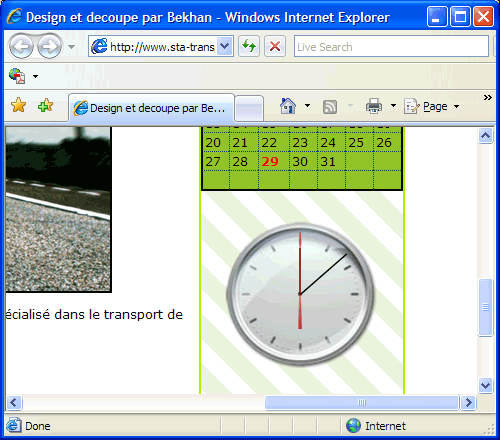Select the Design et decoupe tab
The image size is (500, 440).
pos(151,108)
